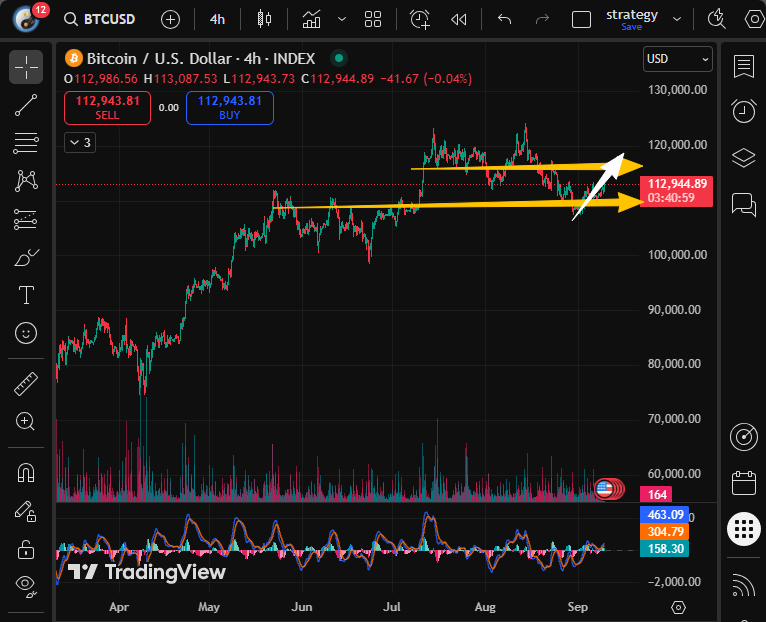Toggle magnet mode snapping

[x=26, y=472]
